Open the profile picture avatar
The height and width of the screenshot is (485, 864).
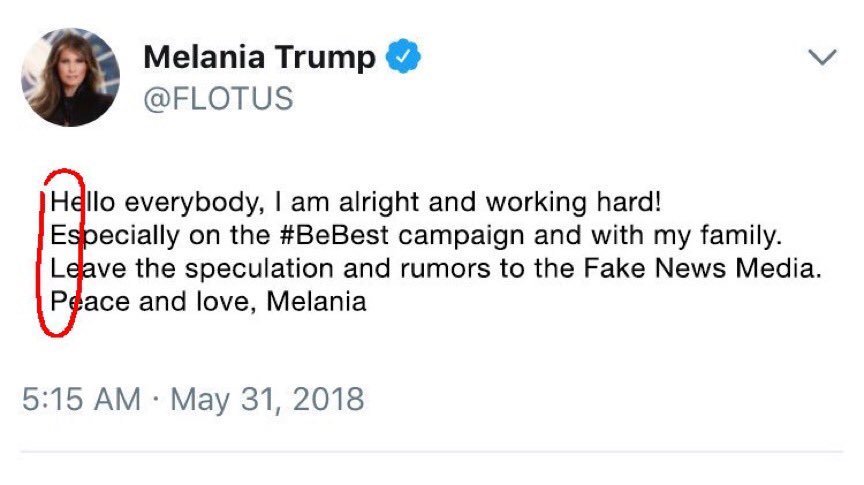click(70, 76)
